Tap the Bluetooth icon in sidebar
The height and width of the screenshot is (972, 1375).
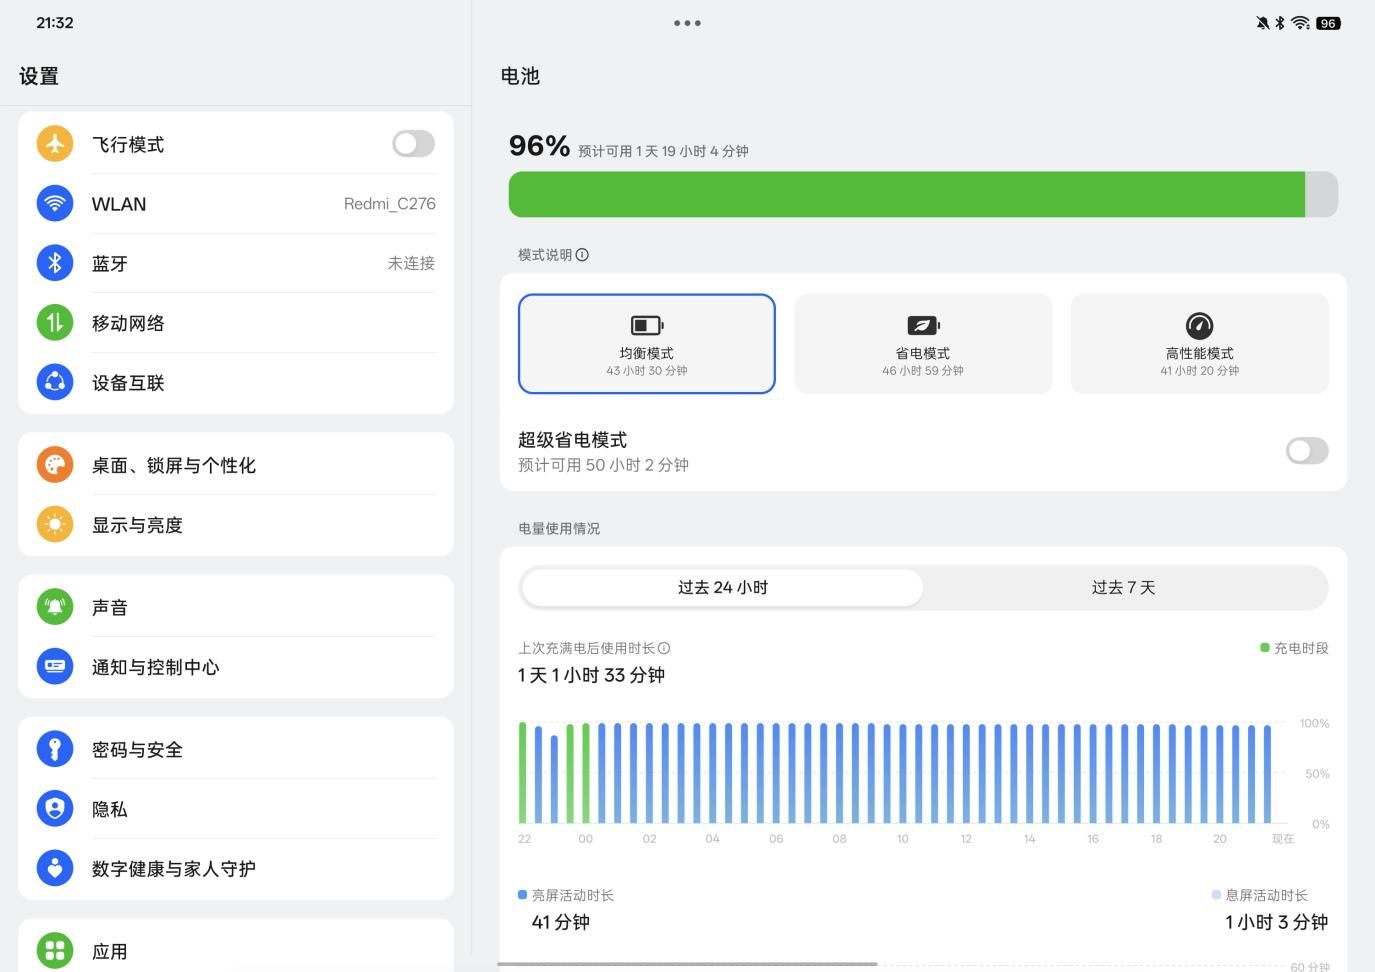(55, 263)
